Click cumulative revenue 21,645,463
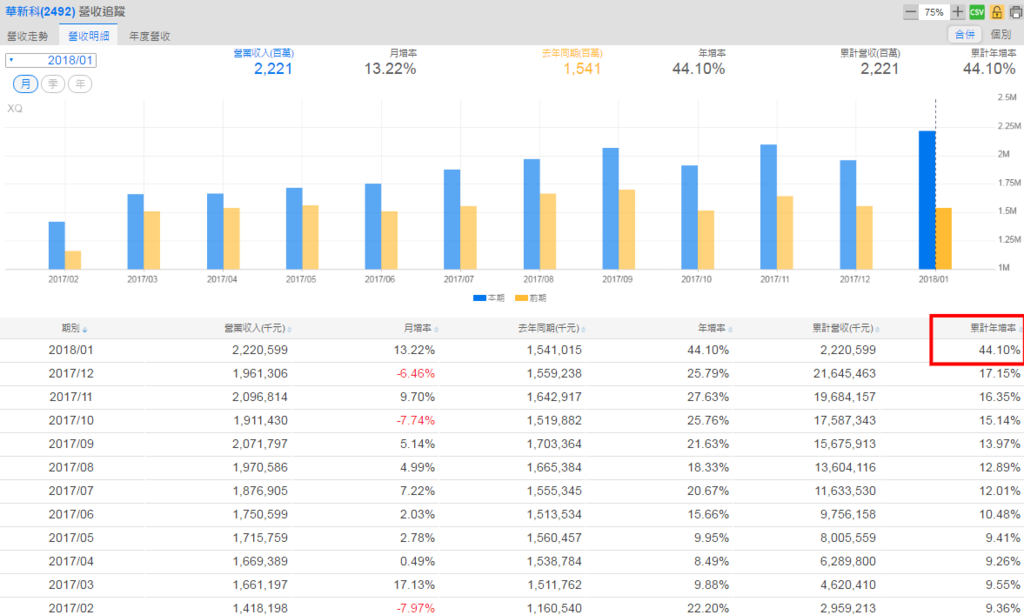The width and height of the screenshot is (1024, 615). tap(844, 373)
